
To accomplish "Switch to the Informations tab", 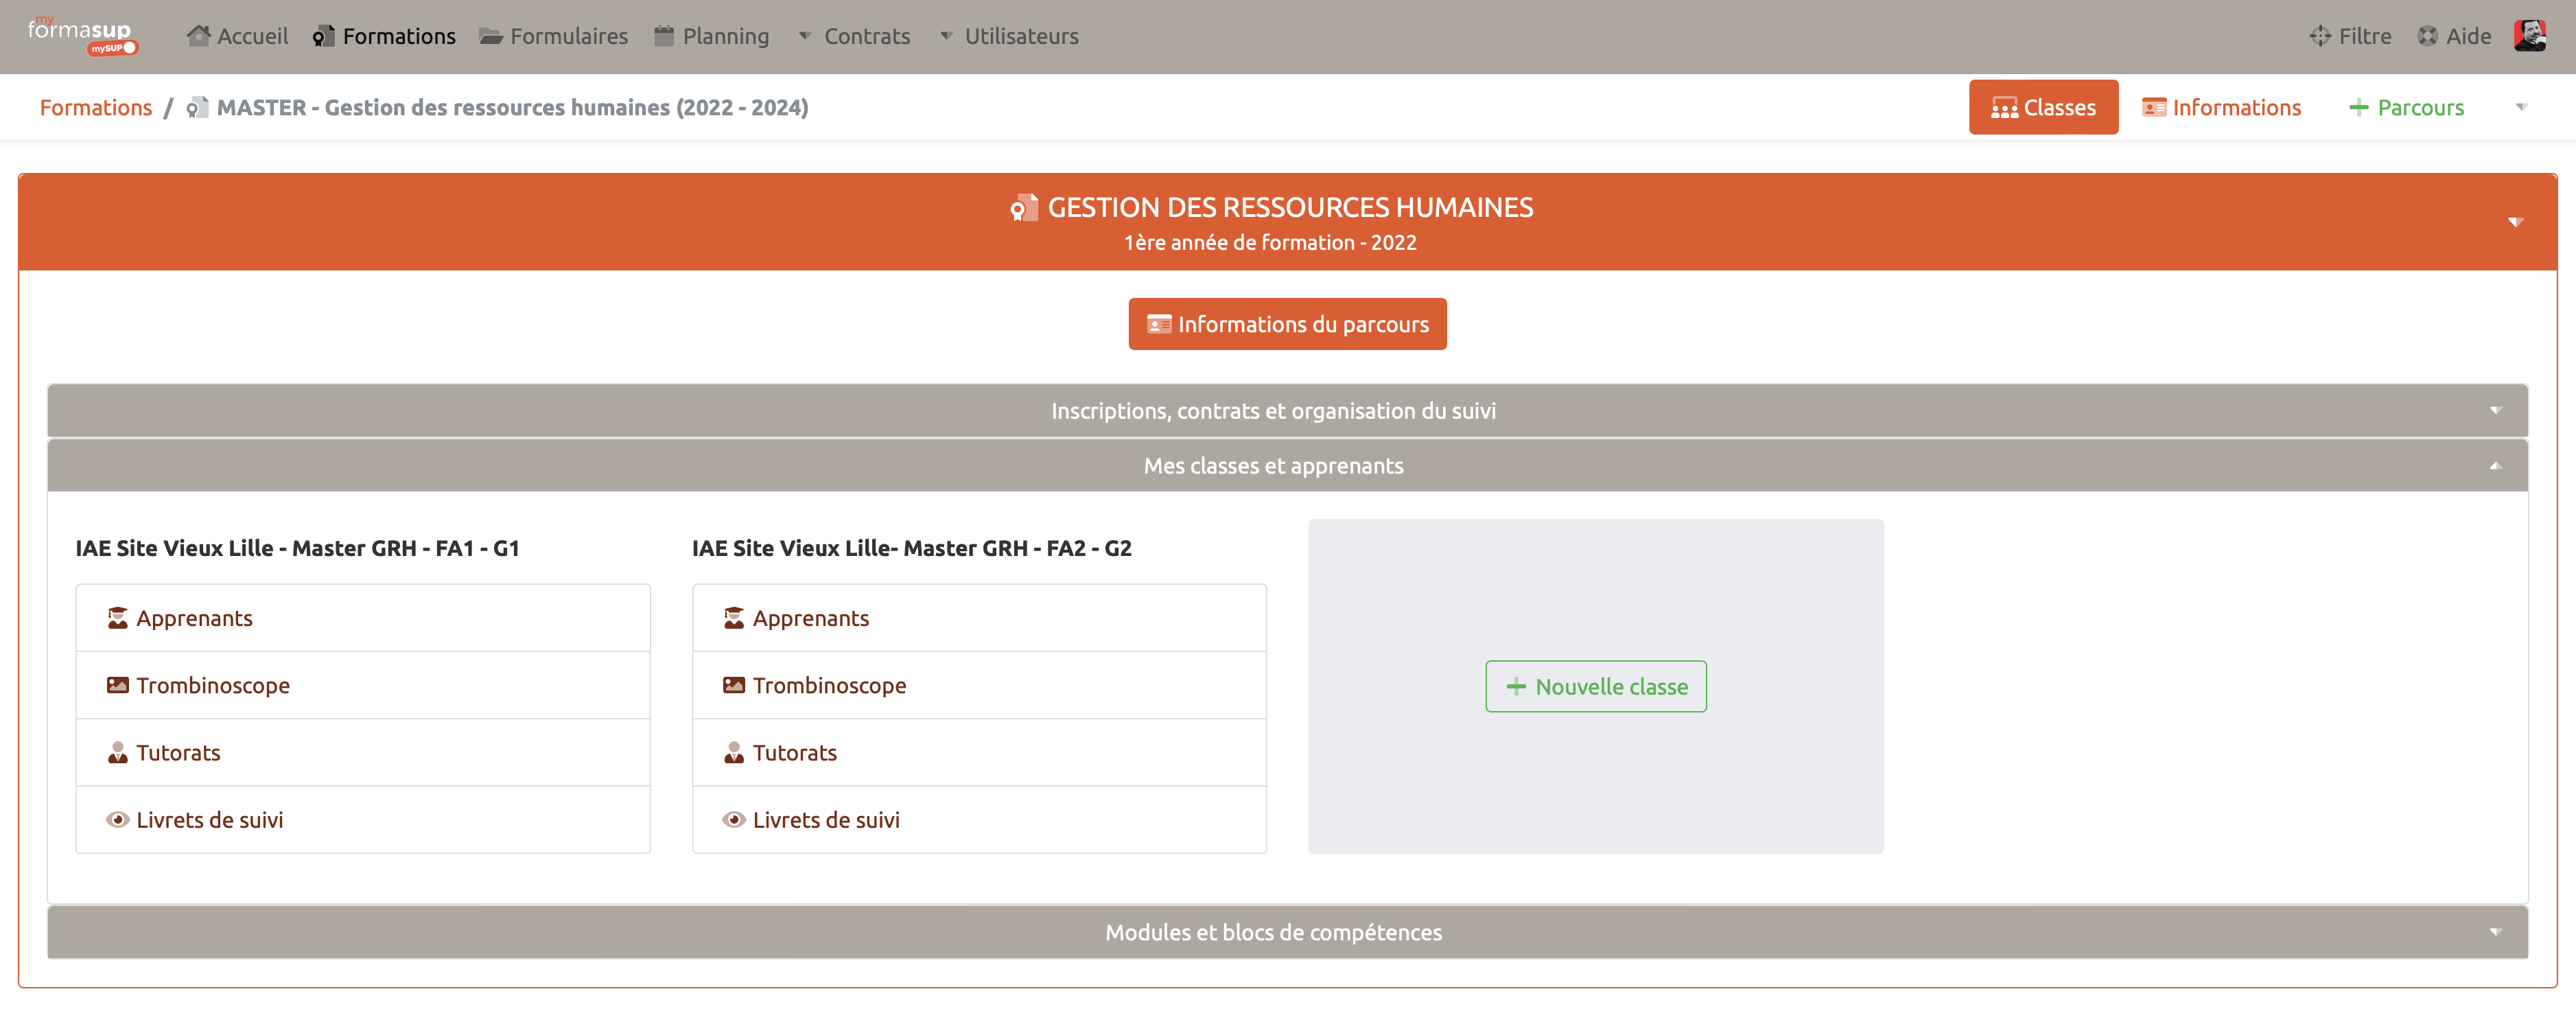I will click(x=2221, y=107).
